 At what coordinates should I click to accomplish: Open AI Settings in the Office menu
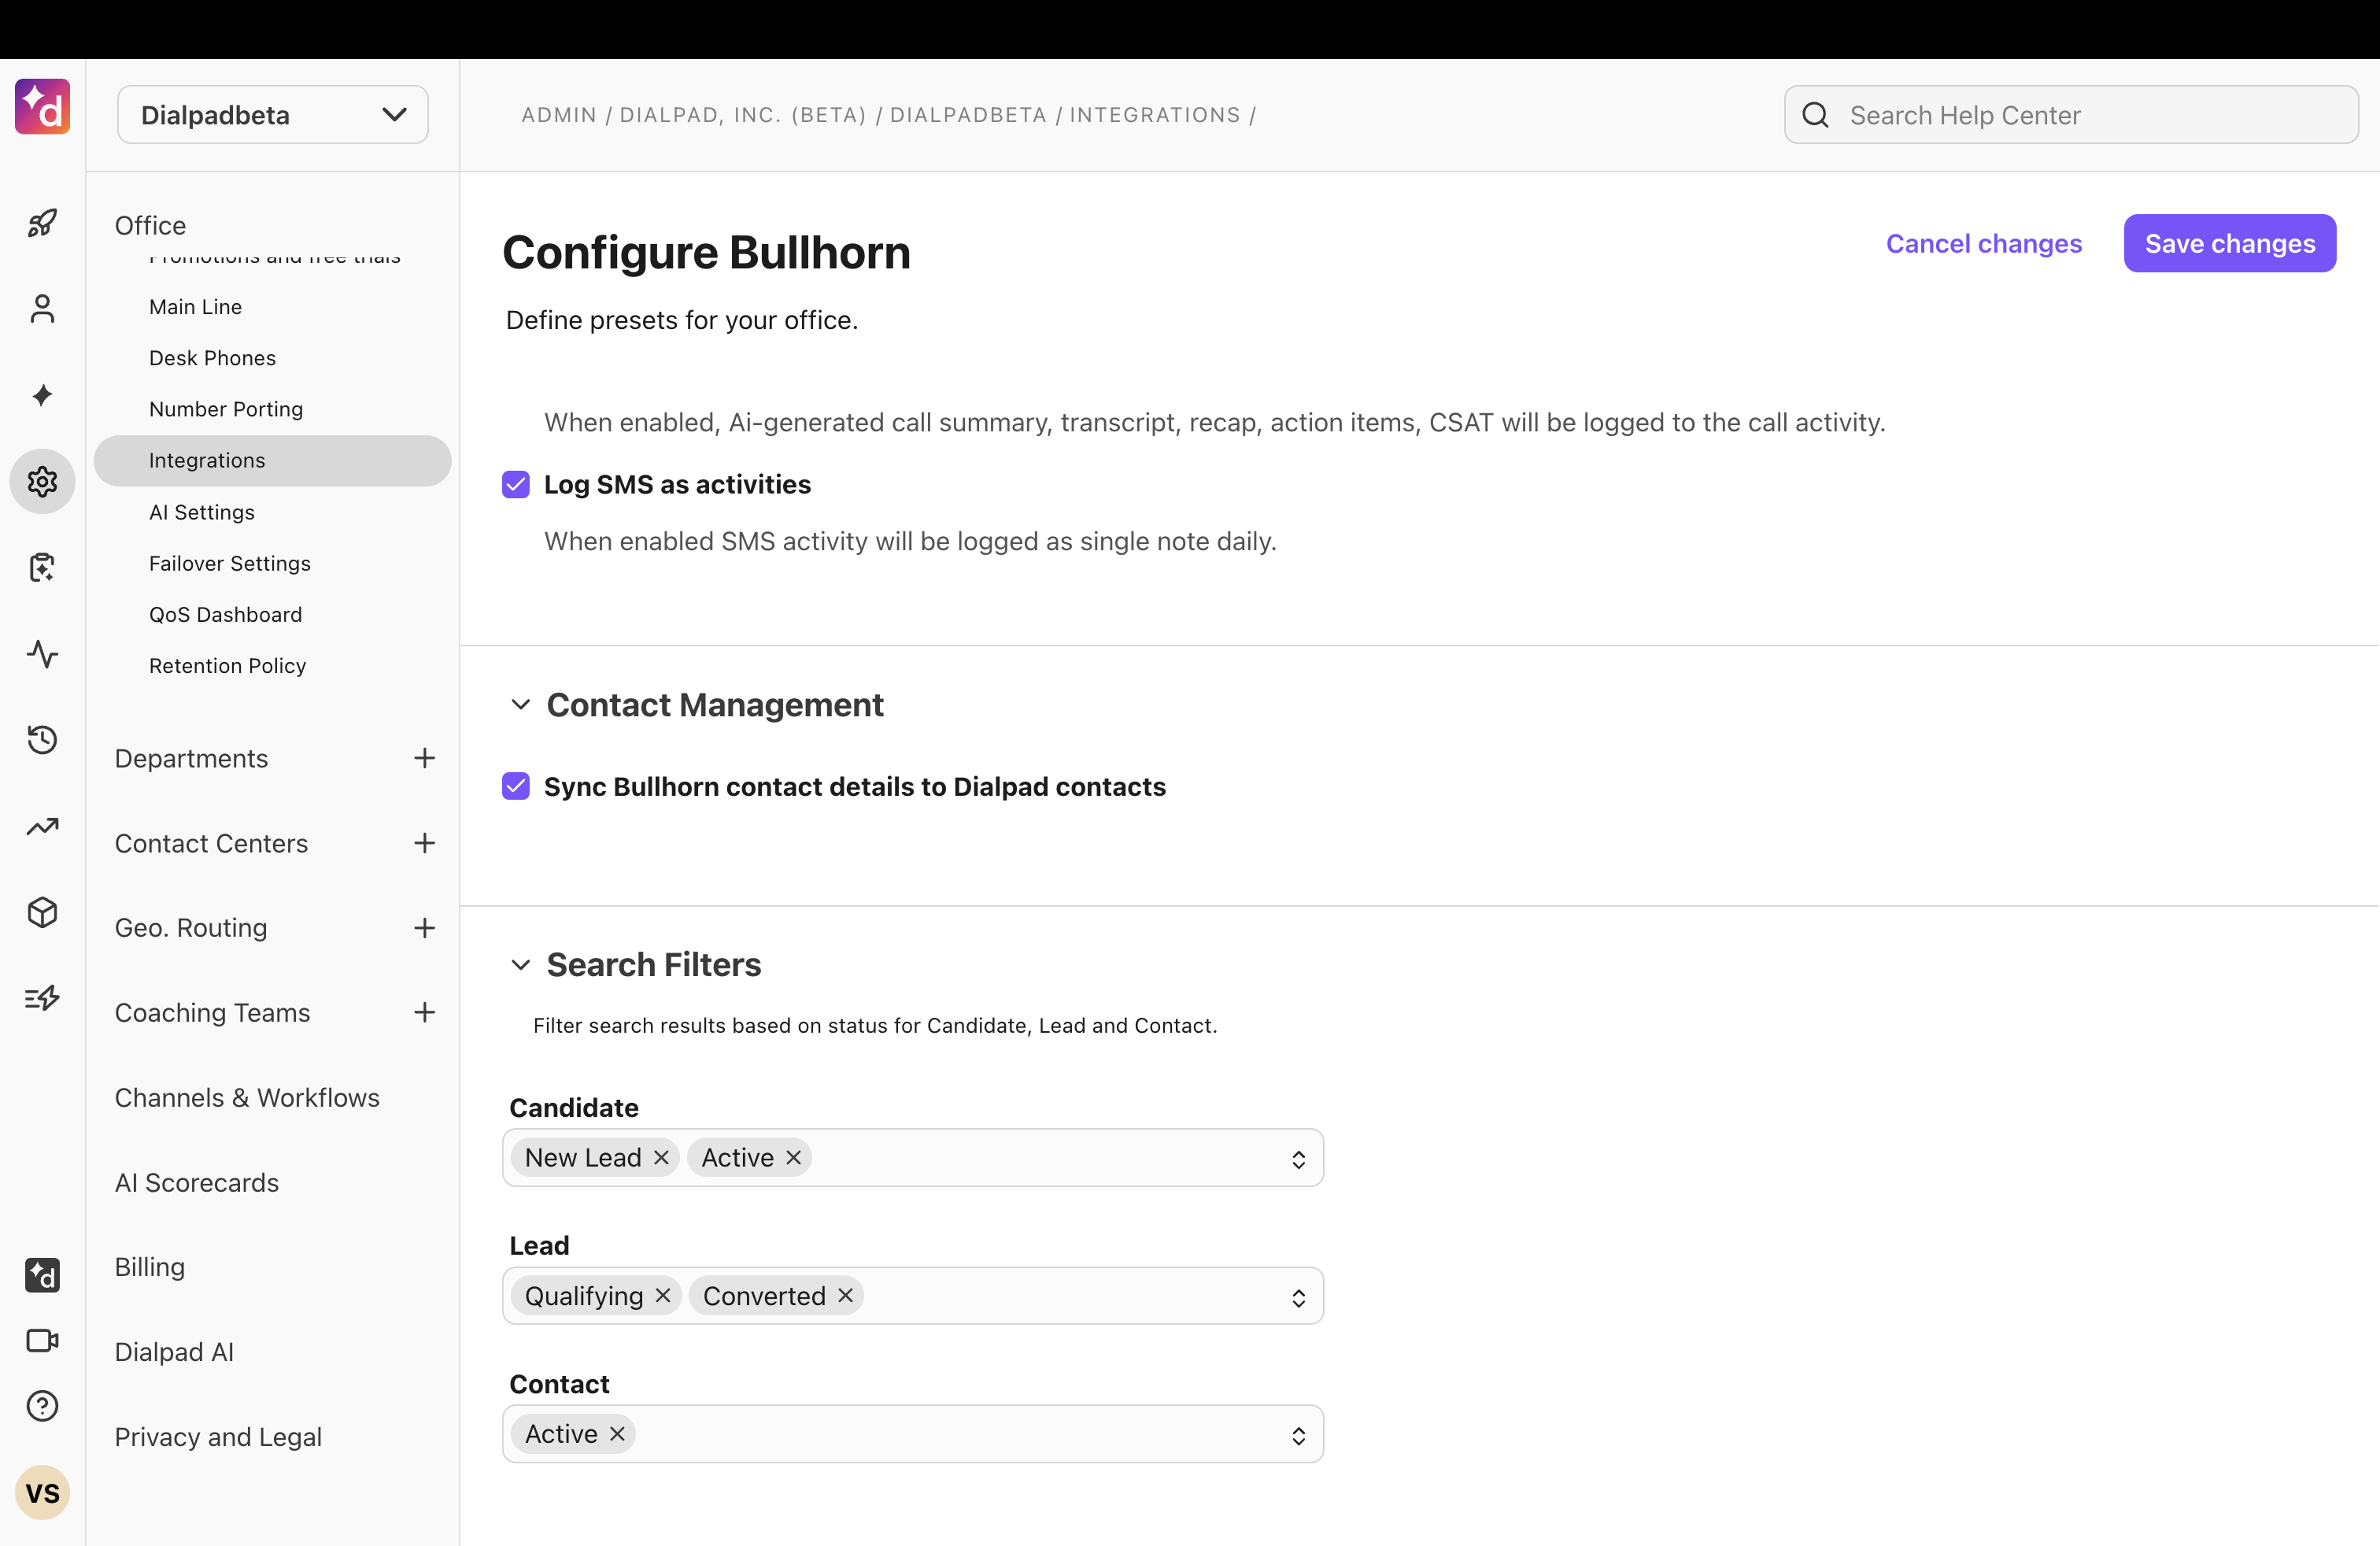(x=202, y=512)
